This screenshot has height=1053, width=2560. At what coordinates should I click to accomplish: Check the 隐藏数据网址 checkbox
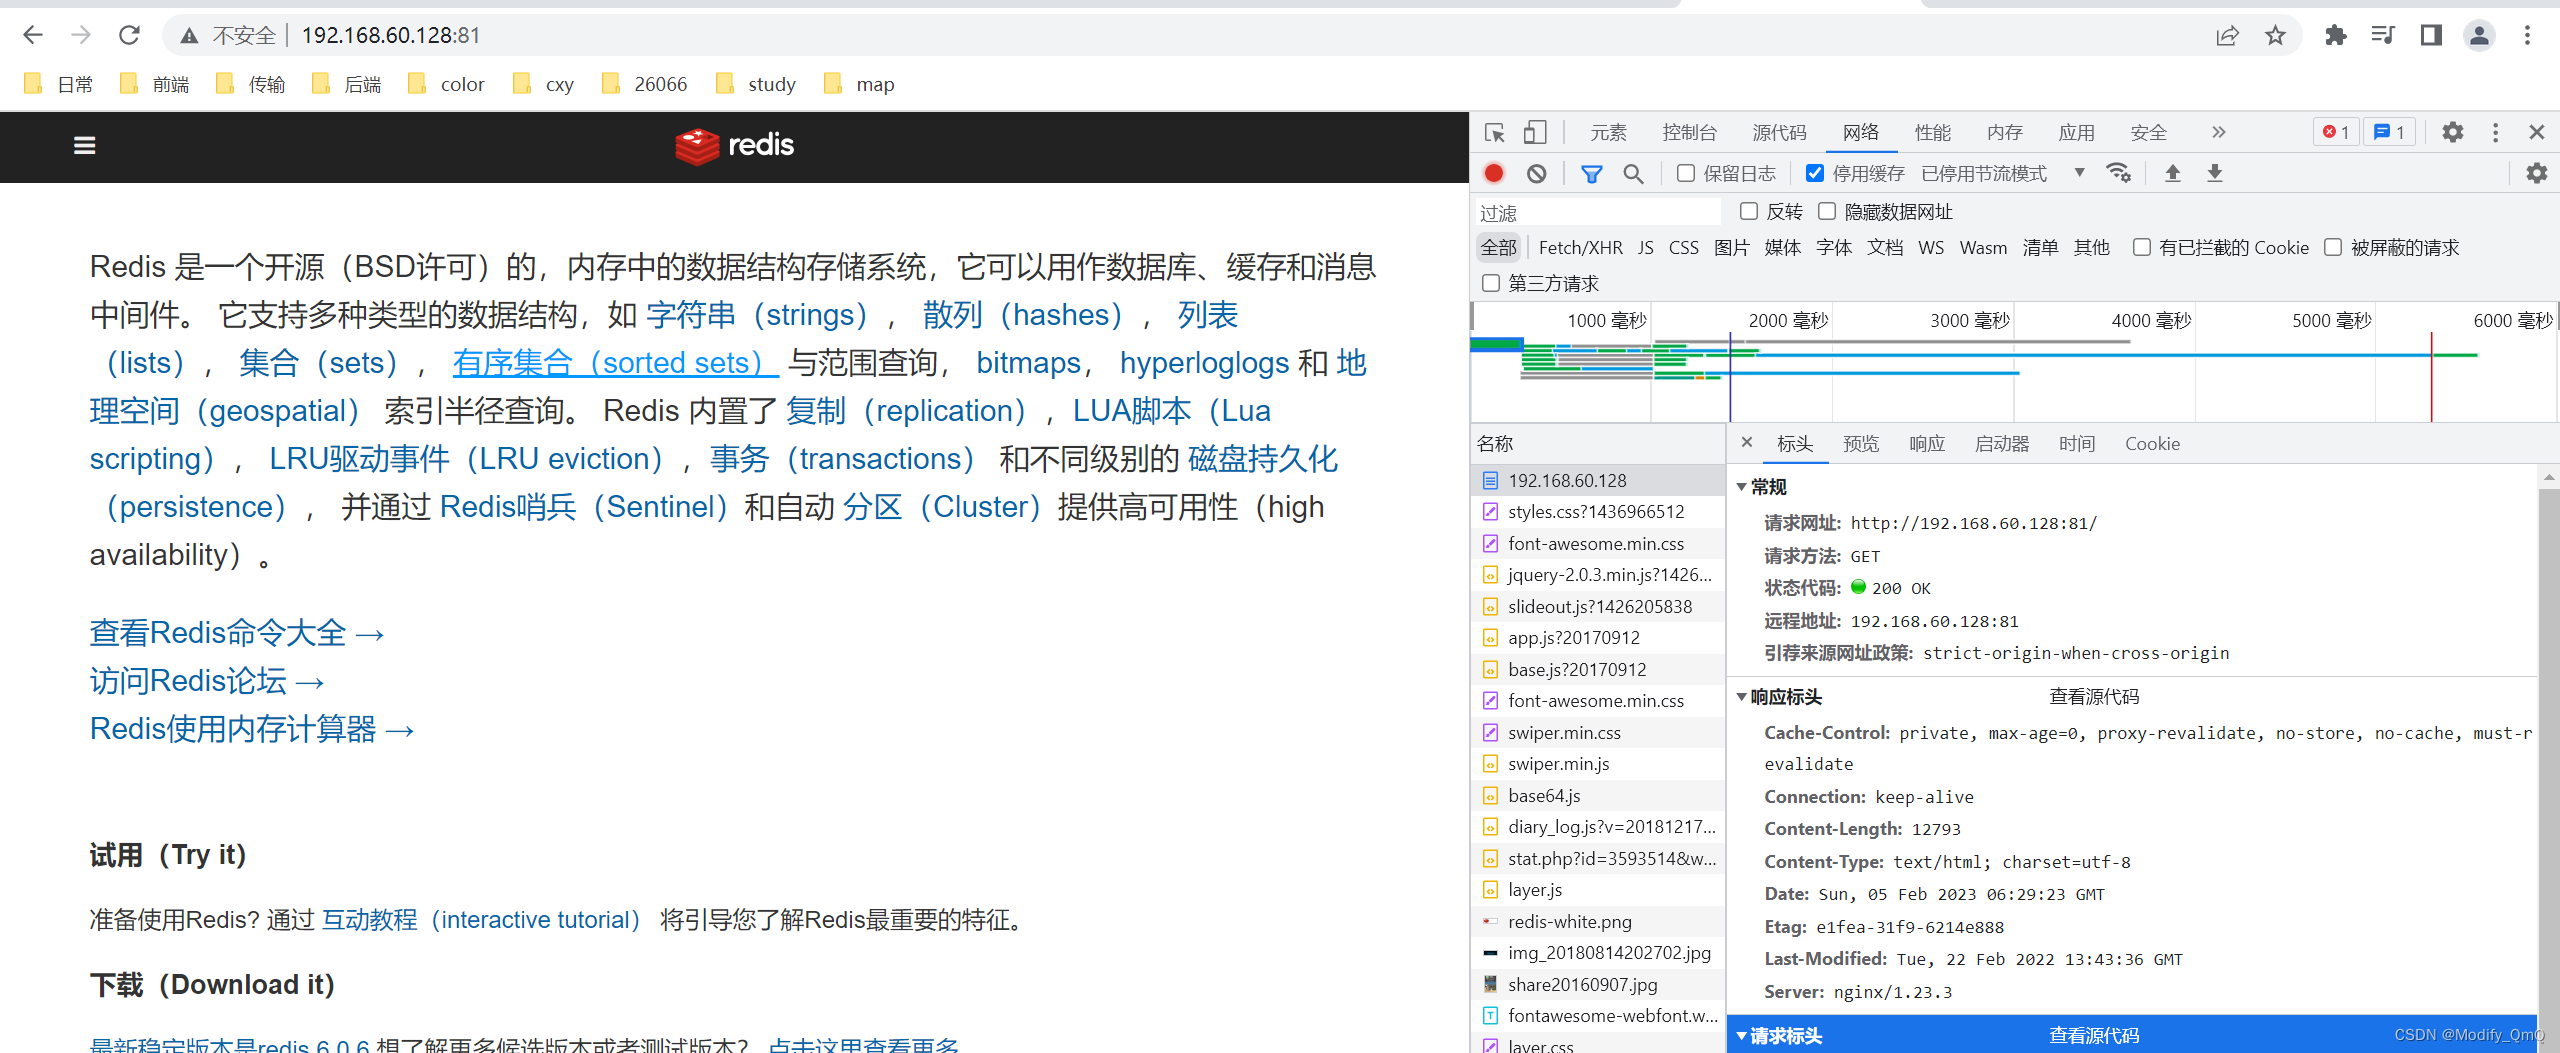1827,211
